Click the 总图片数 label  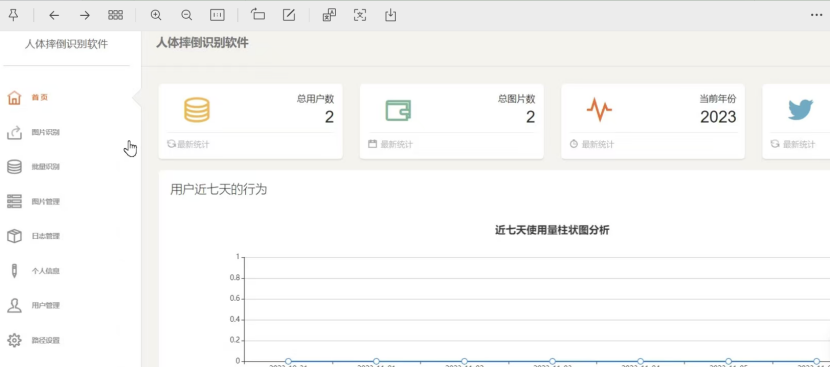[517, 99]
